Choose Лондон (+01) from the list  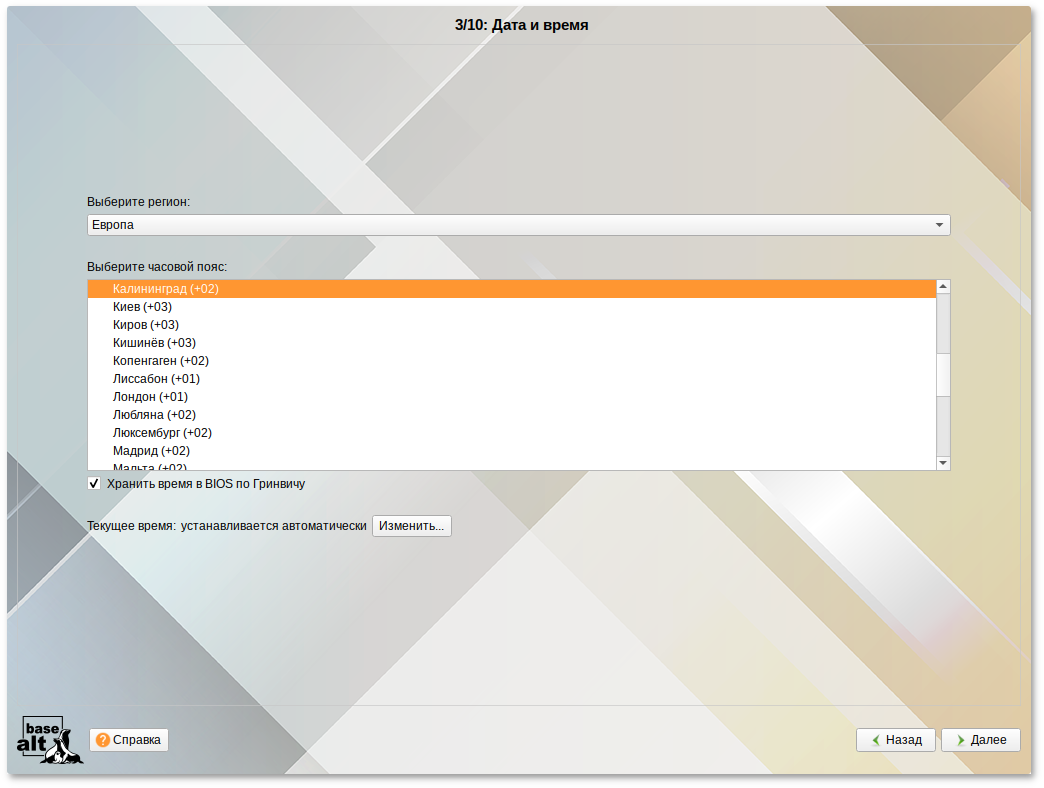(x=150, y=397)
